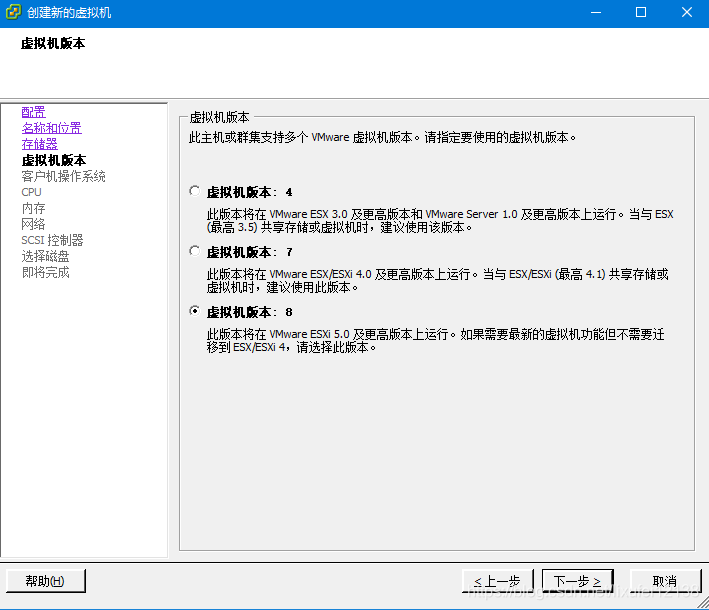Click the 此主机或群集支持多个 VMware intro text
The image size is (709, 610).
(383, 137)
